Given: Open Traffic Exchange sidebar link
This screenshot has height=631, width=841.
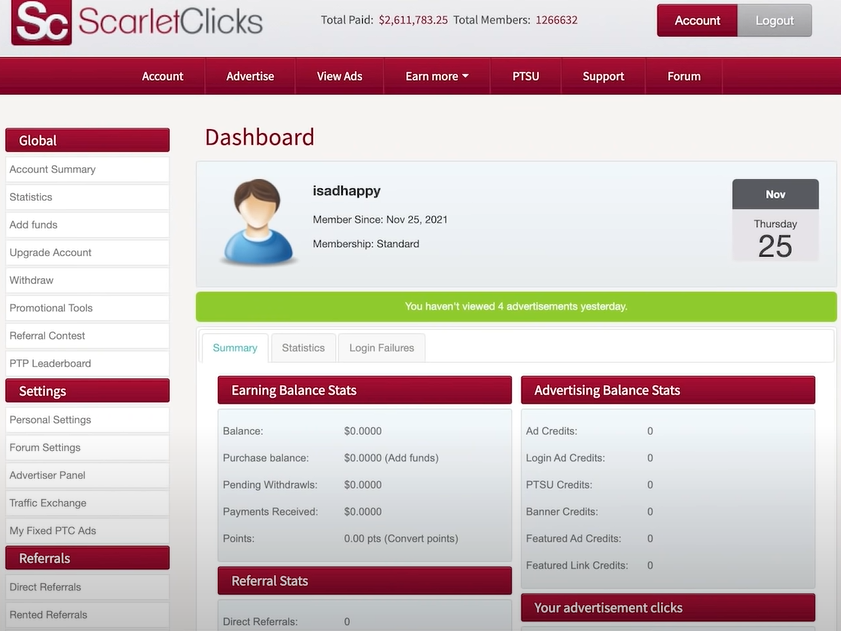Looking at the screenshot, I should coord(87,503).
